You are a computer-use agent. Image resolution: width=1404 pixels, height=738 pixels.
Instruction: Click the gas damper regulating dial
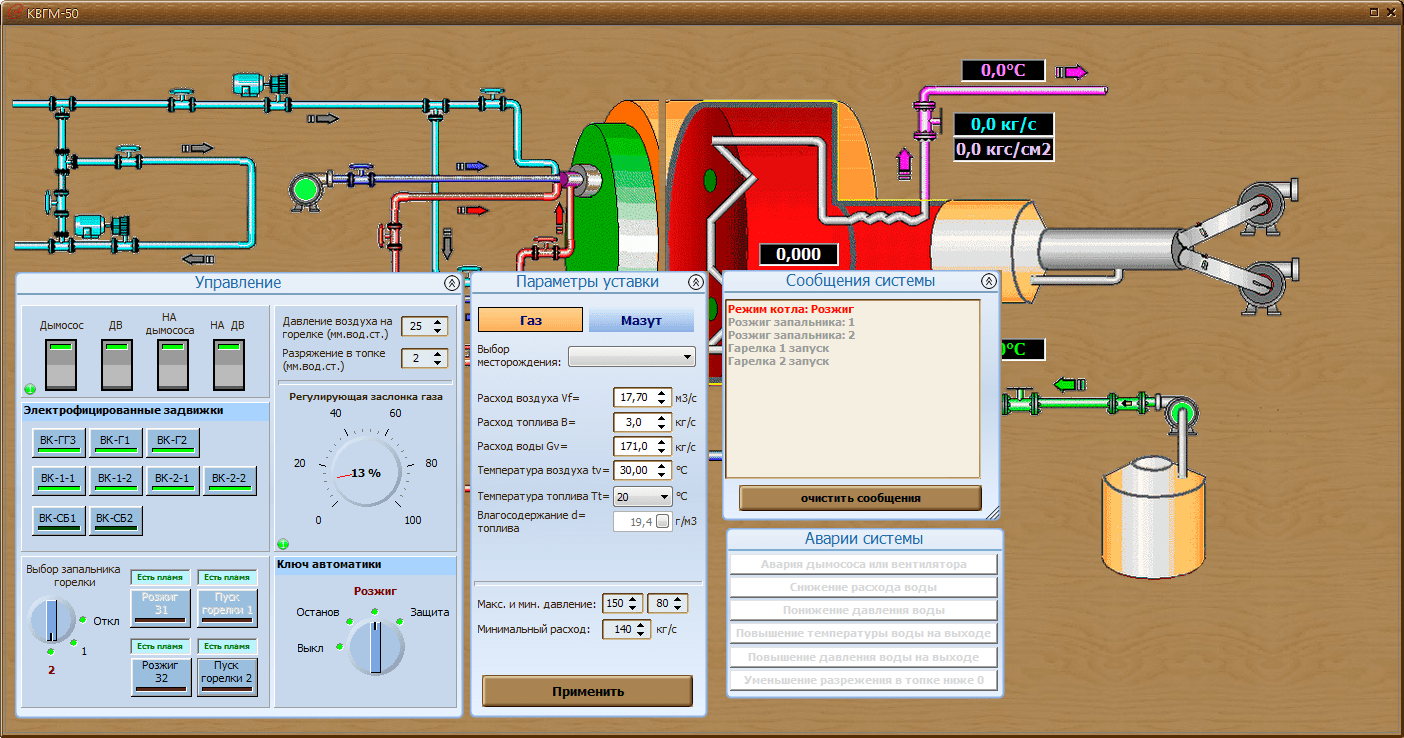[x=365, y=472]
